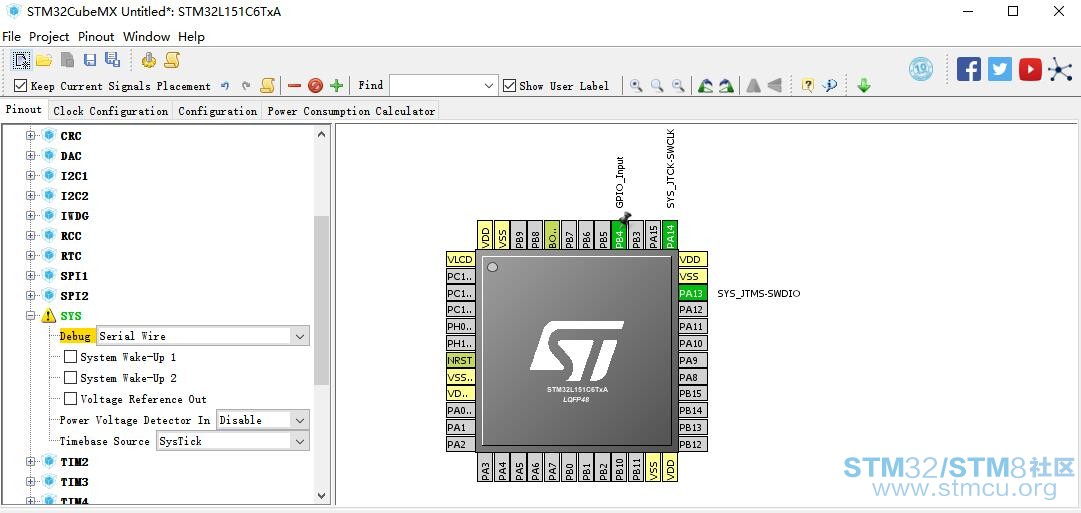Collapse the SYS tree node
Image resolution: width=1081 pixels, height=513 pixels.
(30, 316)
